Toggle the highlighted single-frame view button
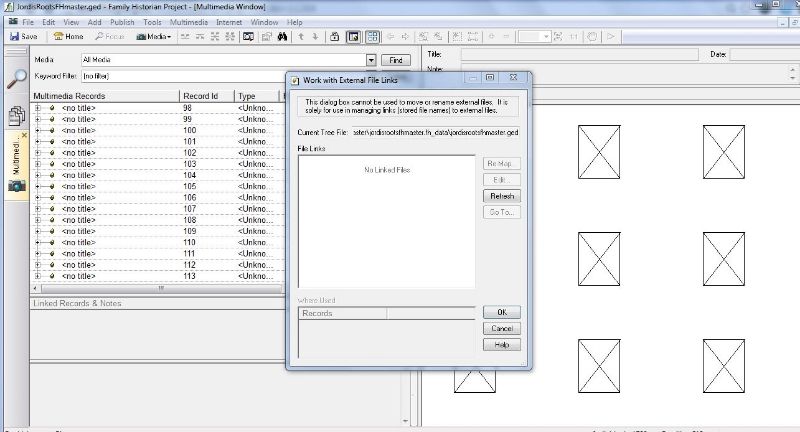This screenshot has width=800, height=432. tap(354, 37)
